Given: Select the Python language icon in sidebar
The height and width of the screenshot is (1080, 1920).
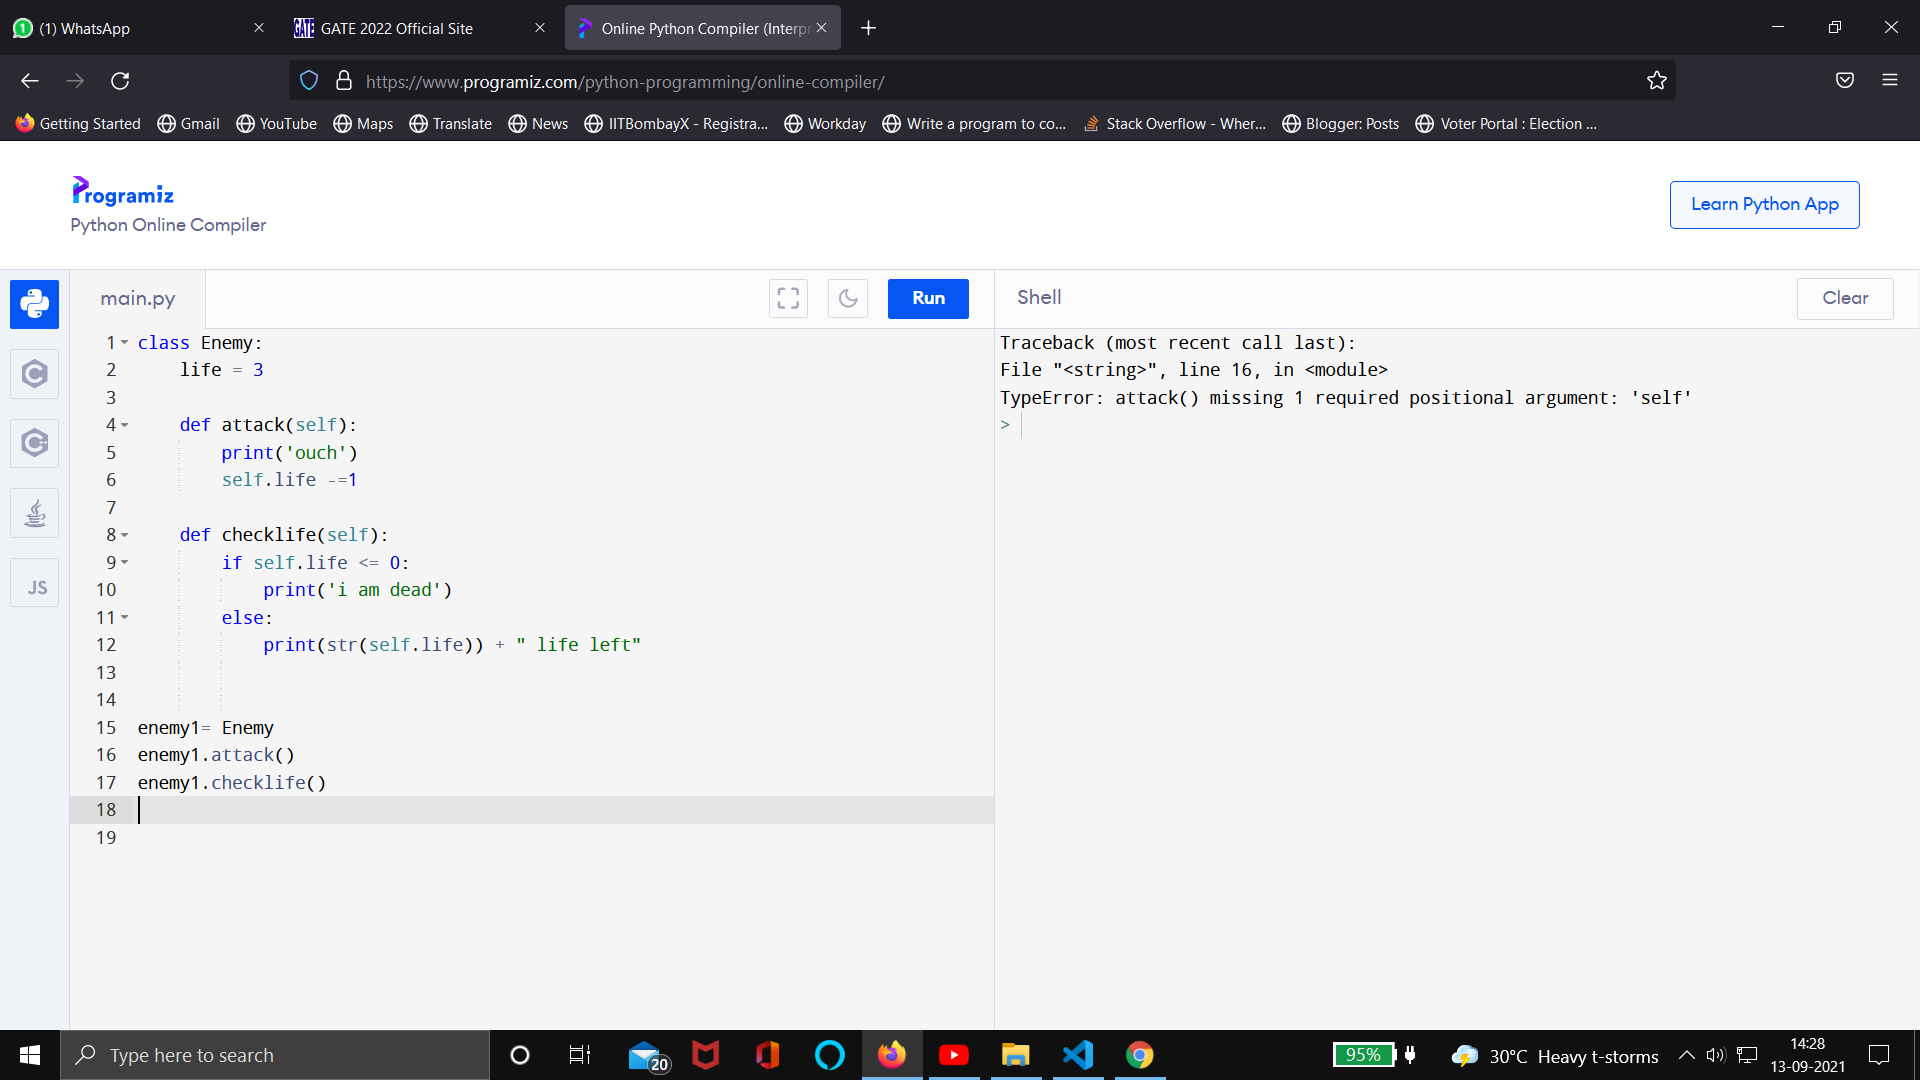Looking at the screenshot, I should pyautogui.click(x=34, y=304).
